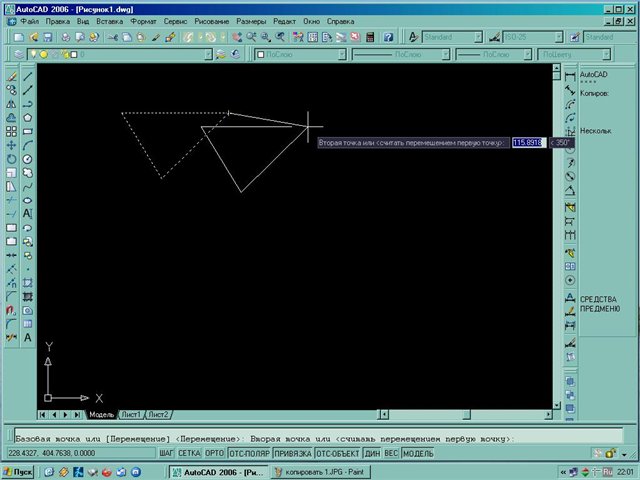Click the Save icon in standard toolbar
The height and width of the screenshot is (480, 640).
[48, 37]
